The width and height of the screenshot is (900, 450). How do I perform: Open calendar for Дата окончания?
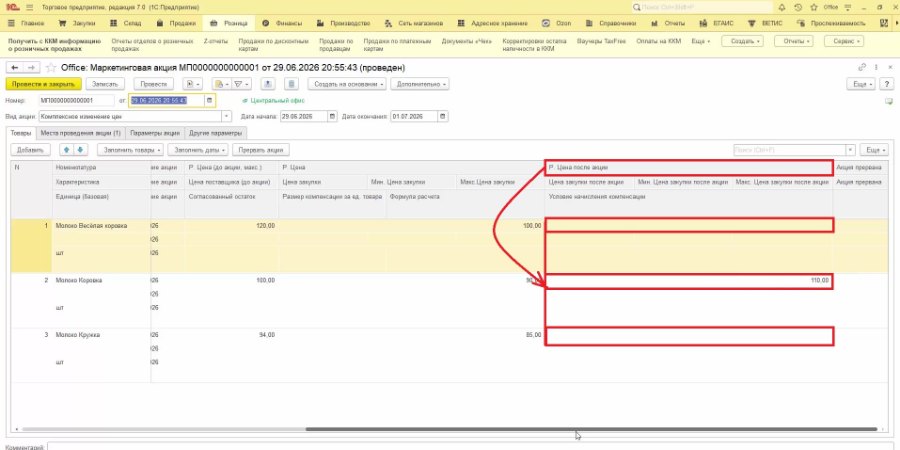443,116
